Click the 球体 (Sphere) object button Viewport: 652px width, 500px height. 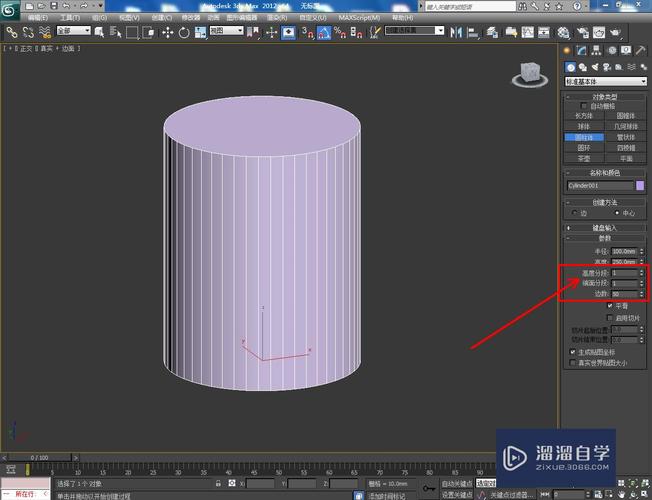[x=583, y=126]
